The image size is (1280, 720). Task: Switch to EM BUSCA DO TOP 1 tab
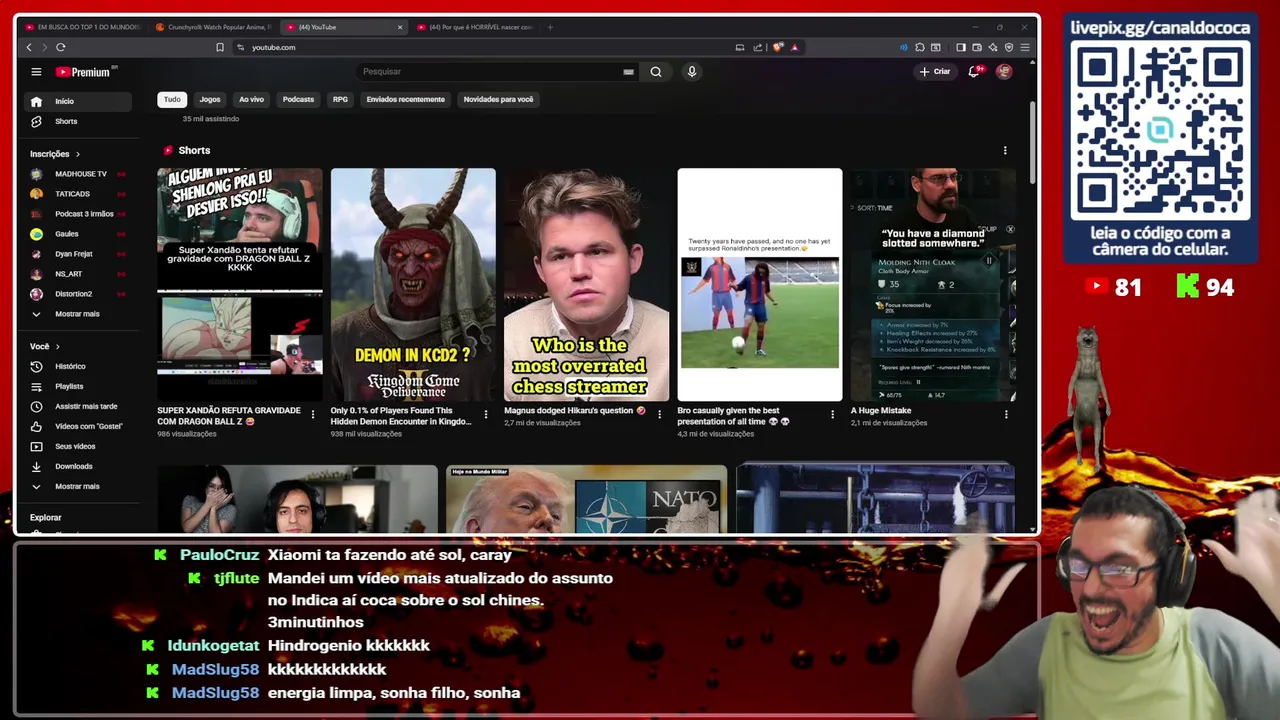82,27
